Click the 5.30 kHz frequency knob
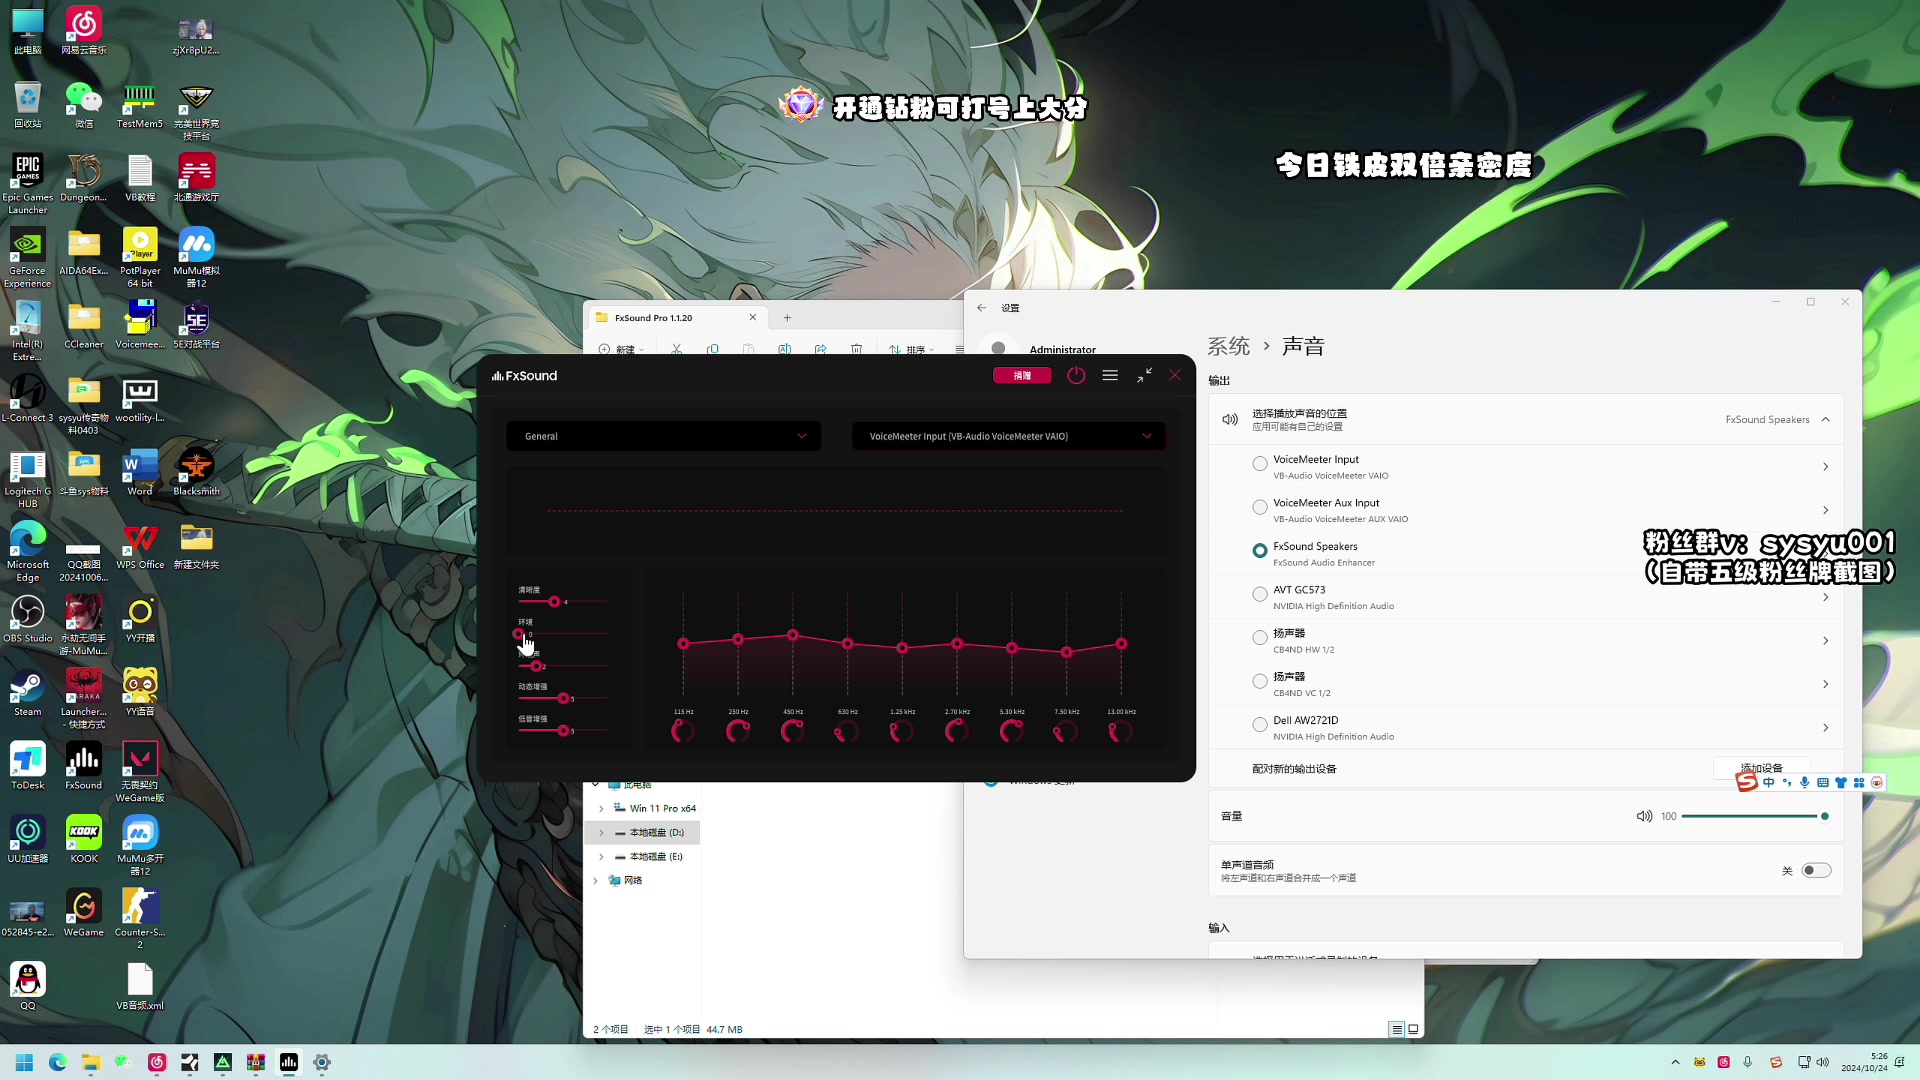 (x=1011, y=732)
